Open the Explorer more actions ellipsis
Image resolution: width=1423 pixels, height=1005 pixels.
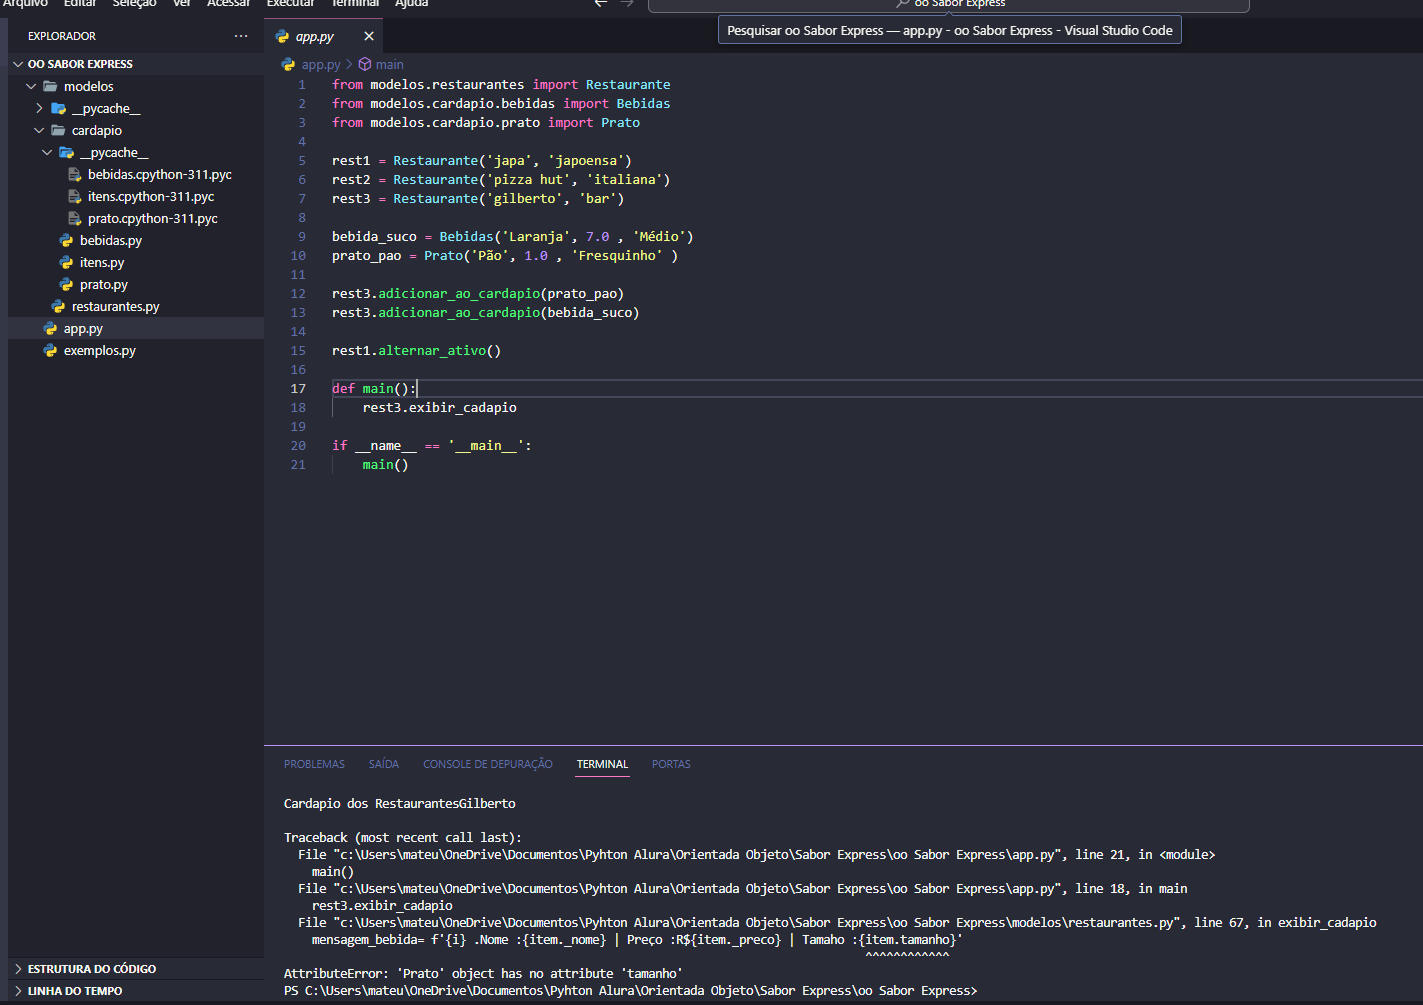pyautogui.click(x=241, y=36)
